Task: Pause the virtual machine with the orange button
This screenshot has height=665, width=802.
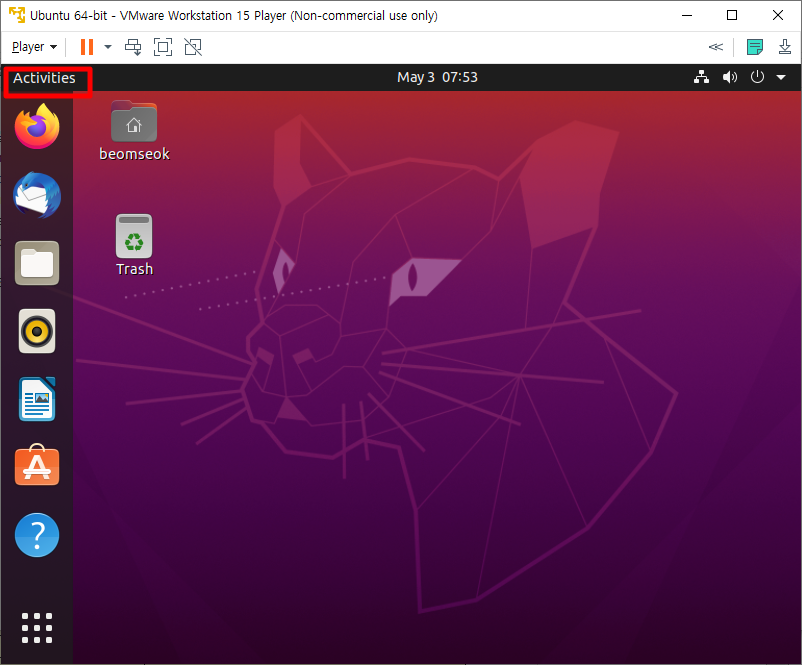Action: point(87,47)
